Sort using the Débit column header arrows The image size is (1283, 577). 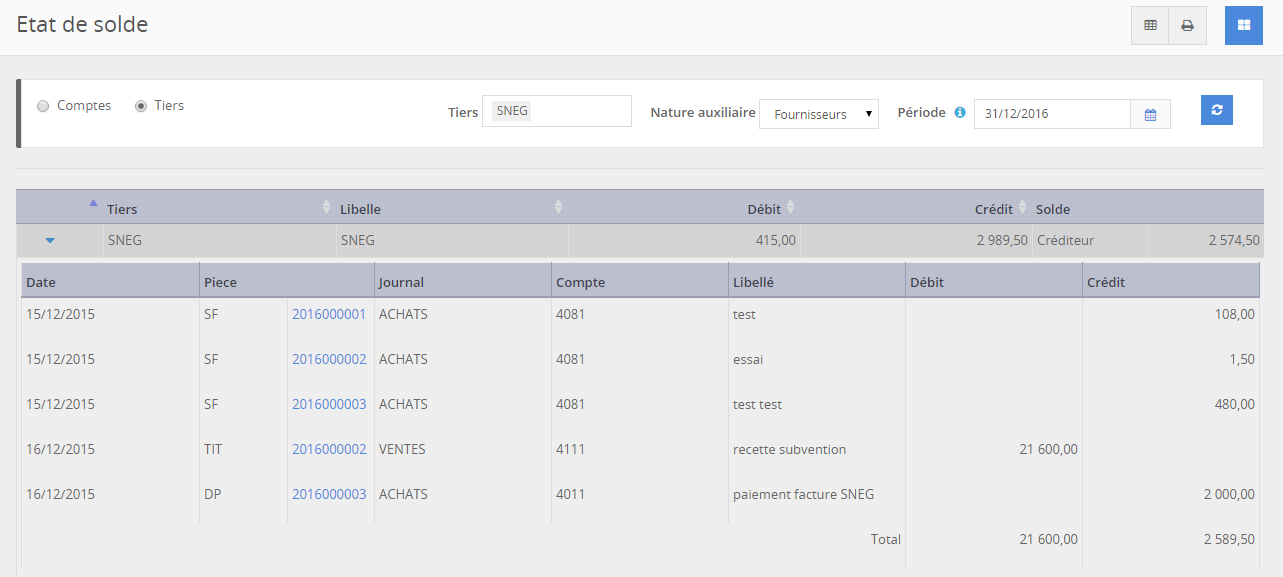790,208
